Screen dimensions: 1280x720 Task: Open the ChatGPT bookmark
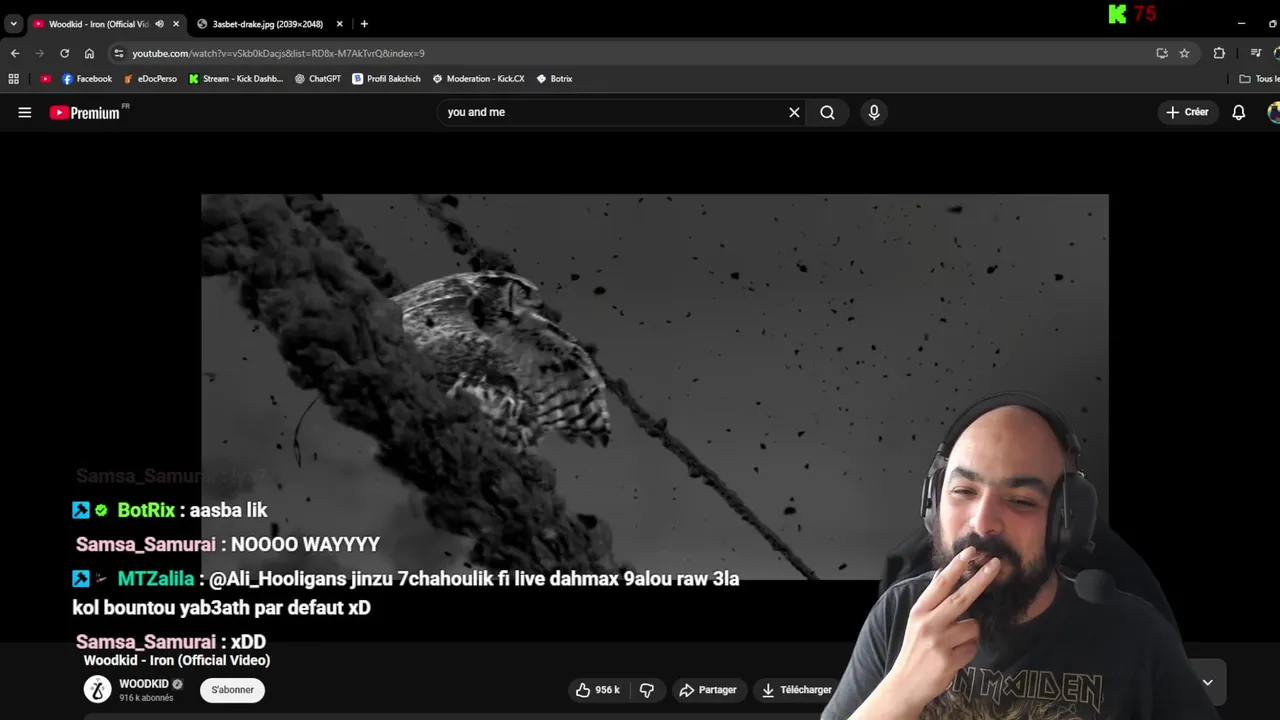coord(318,79)
